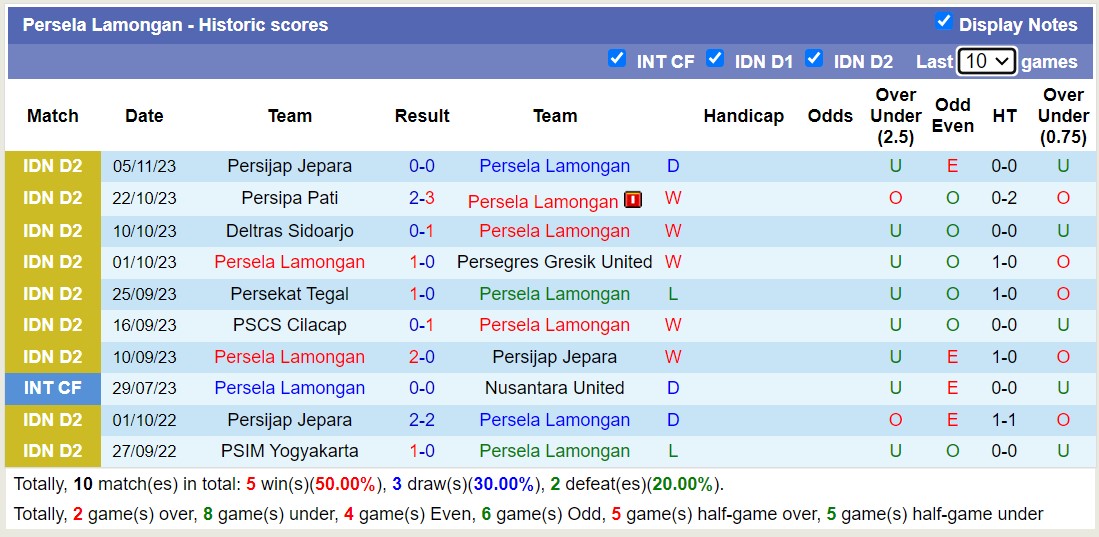This screenshot has width=1099, height=537.
Task: Open Persekat Tegal team link
Action: coord(289,294)
